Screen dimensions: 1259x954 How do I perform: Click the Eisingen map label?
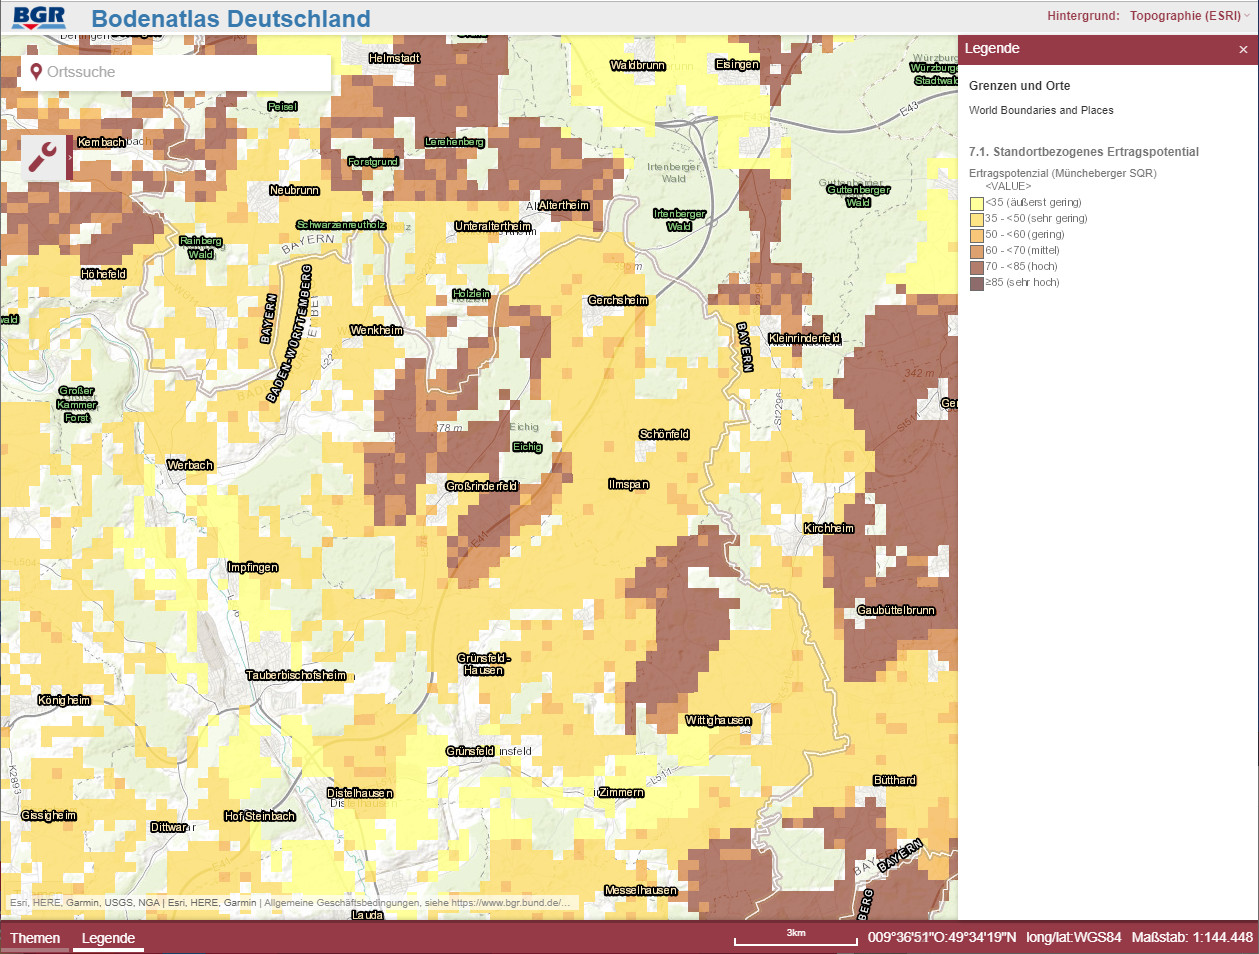click(737, 64)
